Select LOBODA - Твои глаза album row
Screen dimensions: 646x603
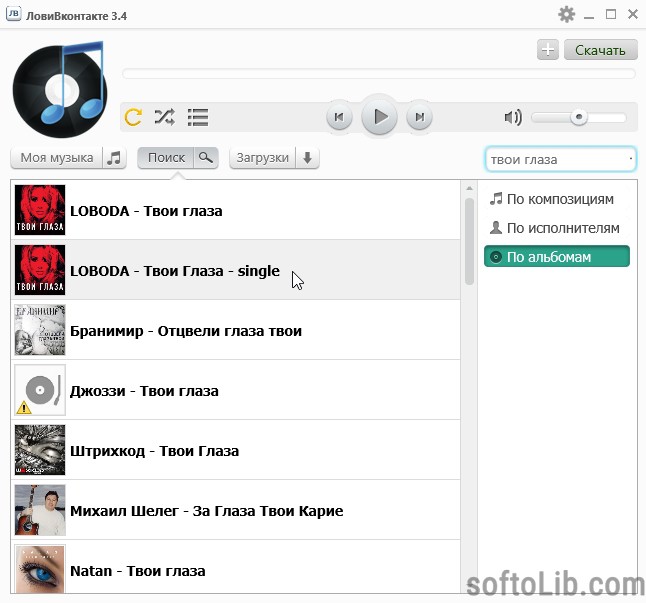pos(236,210)
